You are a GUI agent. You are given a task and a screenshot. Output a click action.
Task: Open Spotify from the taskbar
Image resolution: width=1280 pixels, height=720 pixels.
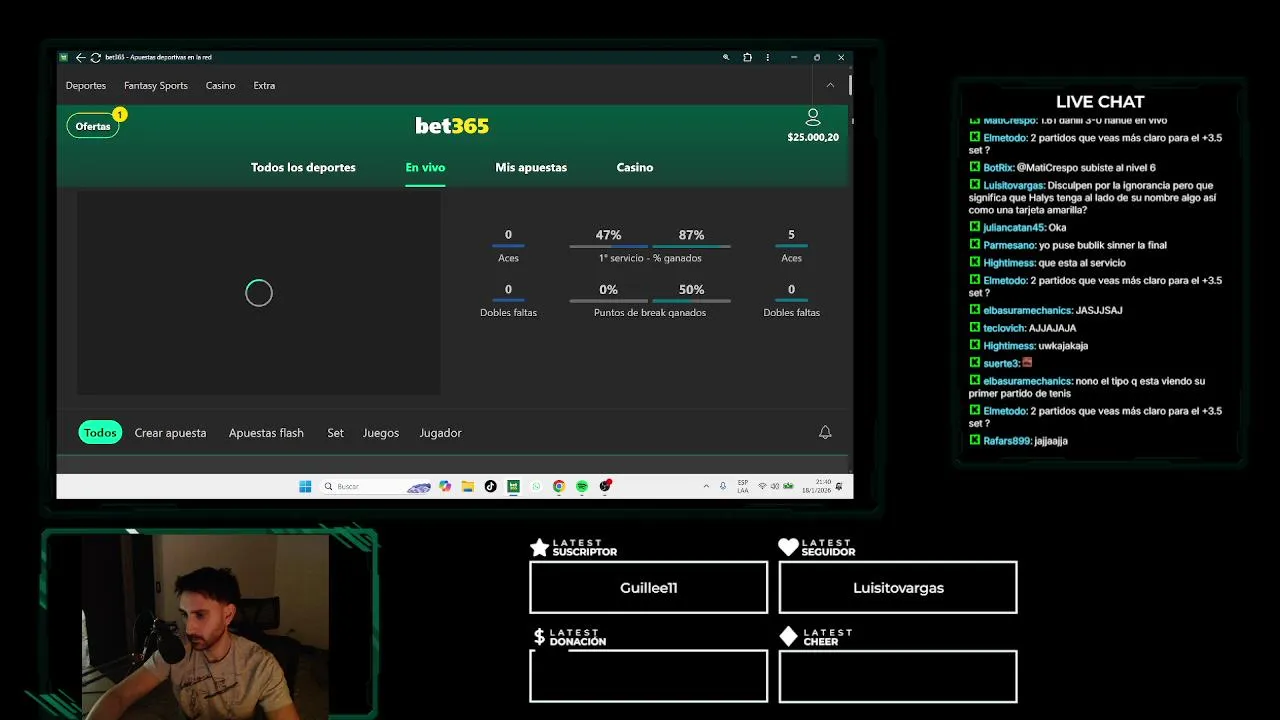point(582,486)
